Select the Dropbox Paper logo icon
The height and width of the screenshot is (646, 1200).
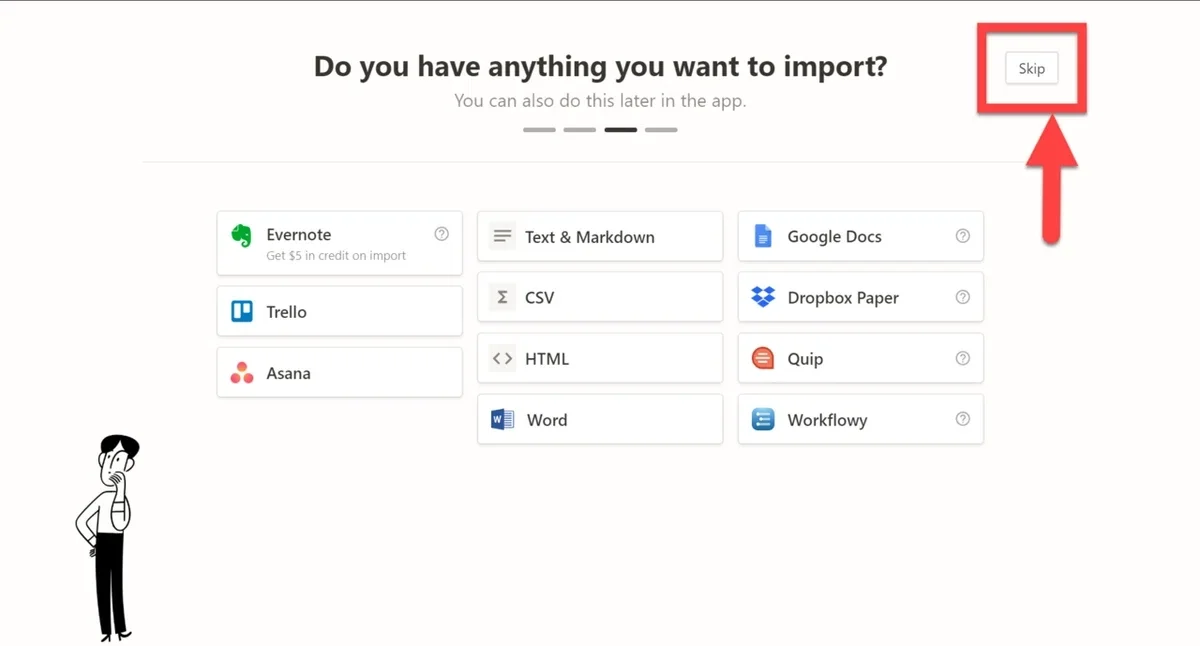click(763, 297)
